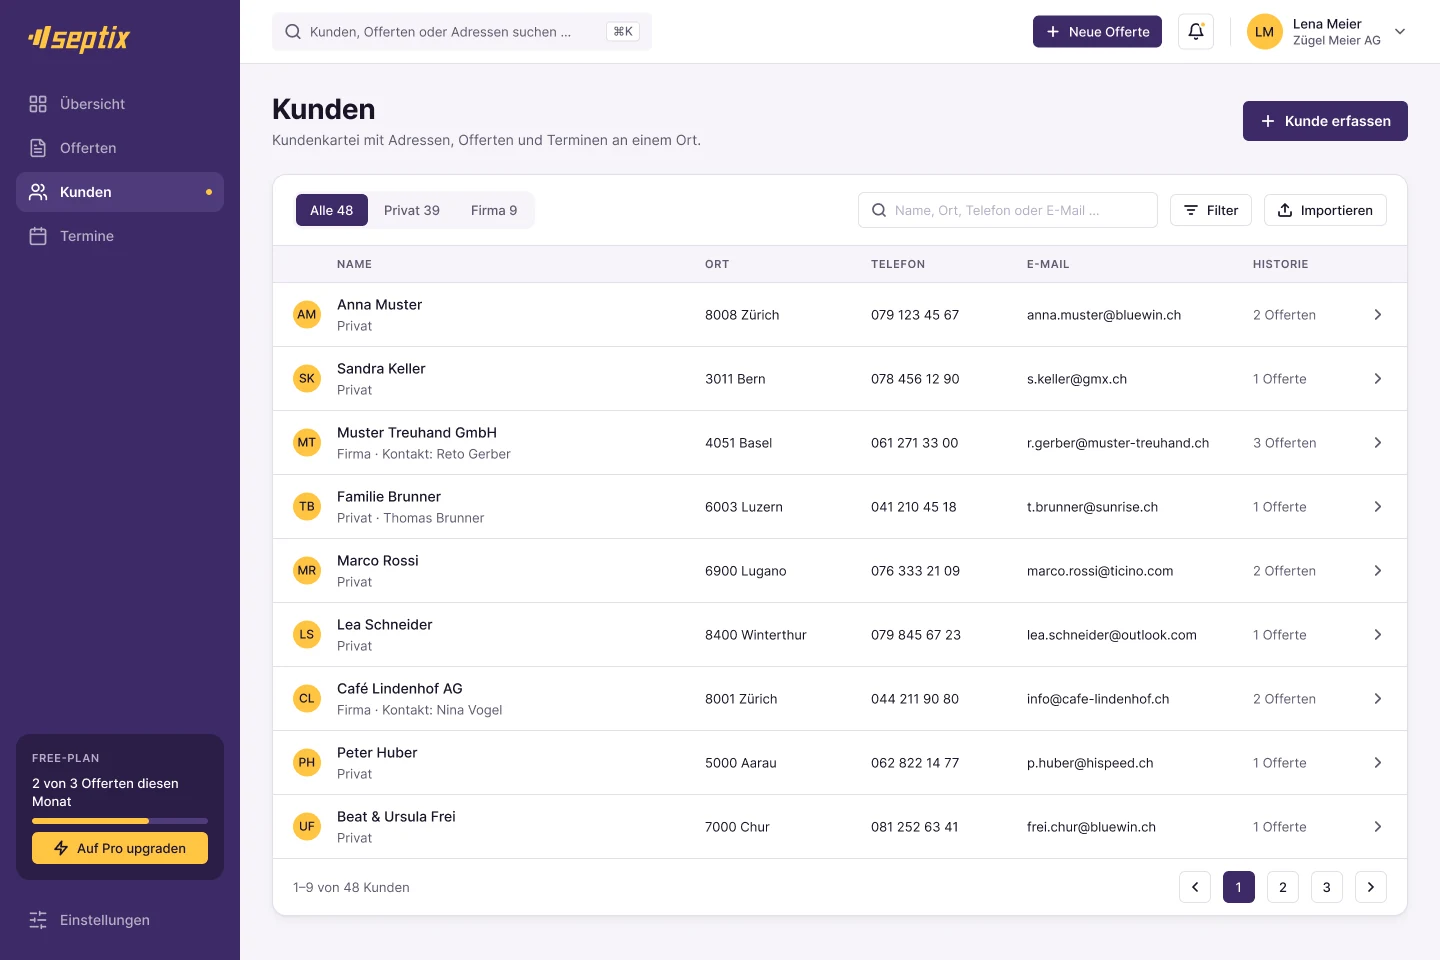Focus the global search field

pos(462,32)
